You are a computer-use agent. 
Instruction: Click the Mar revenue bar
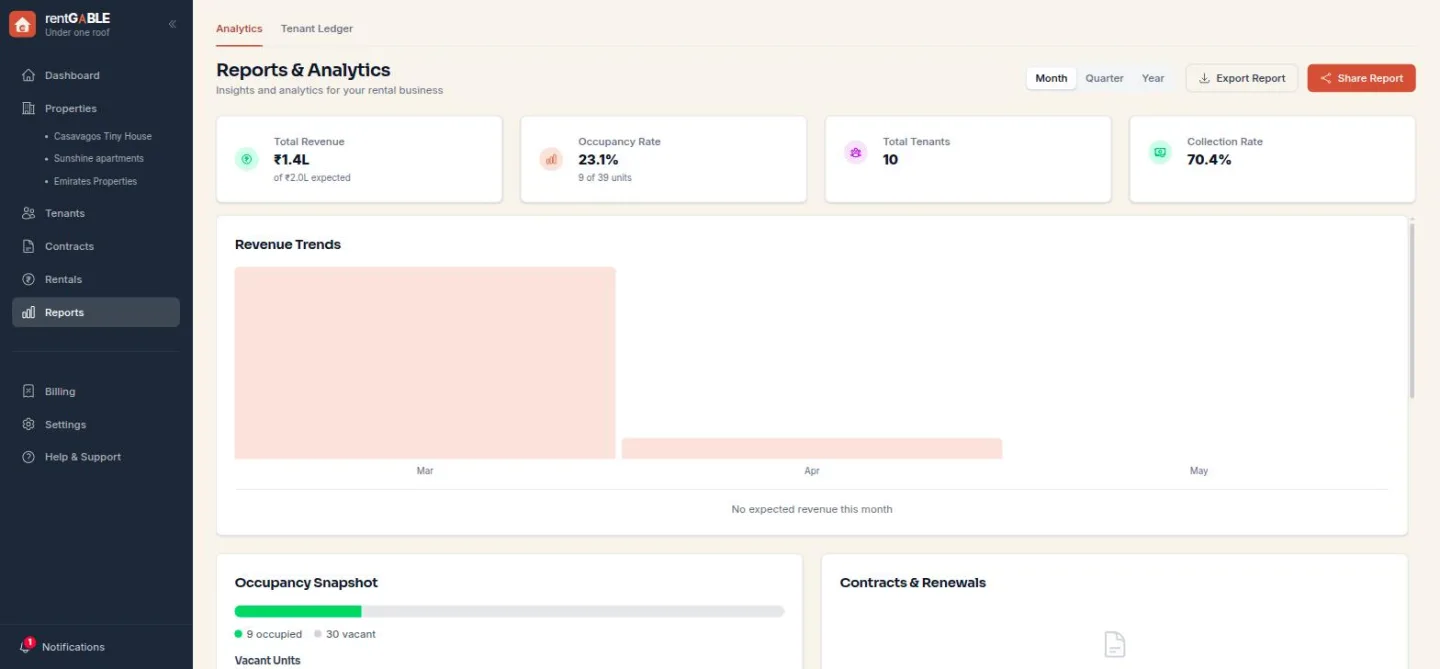425,363
